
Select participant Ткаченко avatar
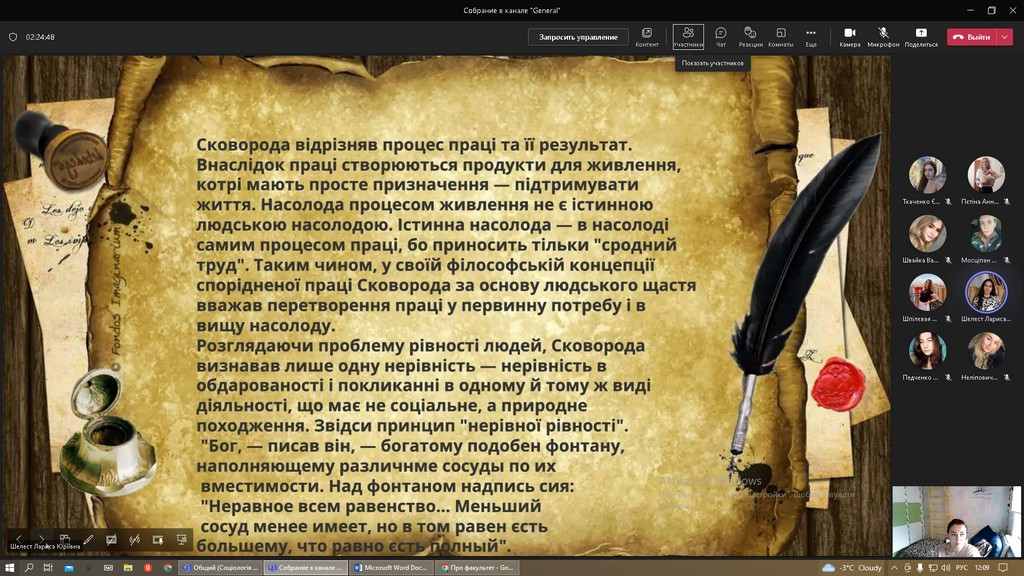click(x=927, y=175)
